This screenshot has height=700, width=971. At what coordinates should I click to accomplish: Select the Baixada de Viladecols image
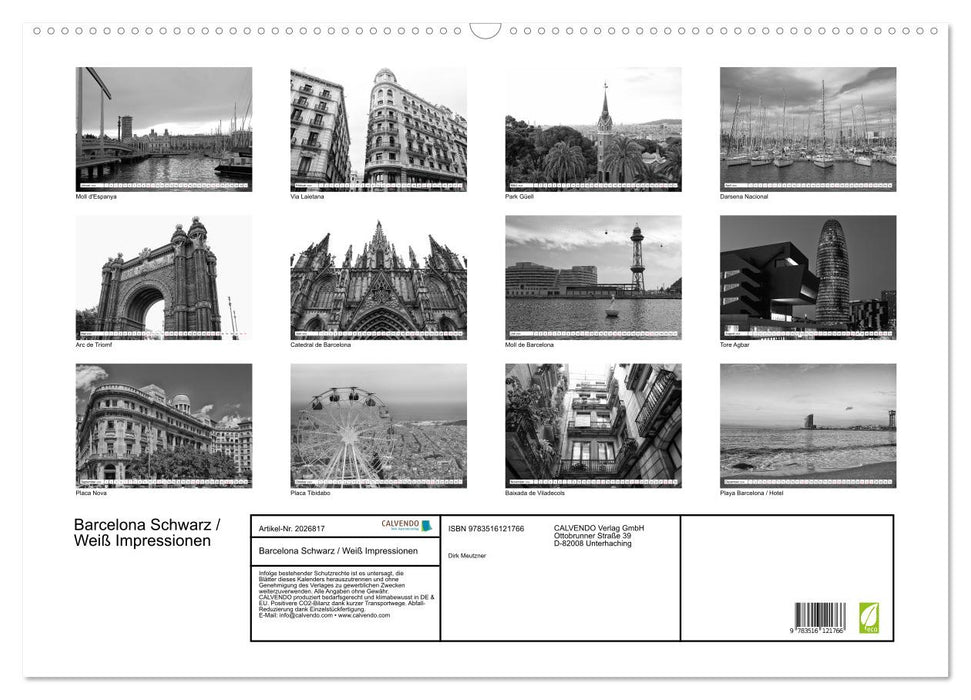594,425
